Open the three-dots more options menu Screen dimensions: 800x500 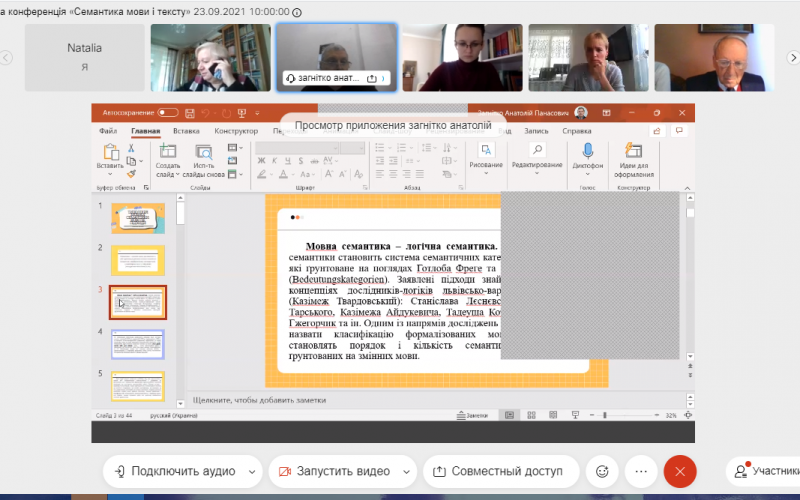point(641,470)
